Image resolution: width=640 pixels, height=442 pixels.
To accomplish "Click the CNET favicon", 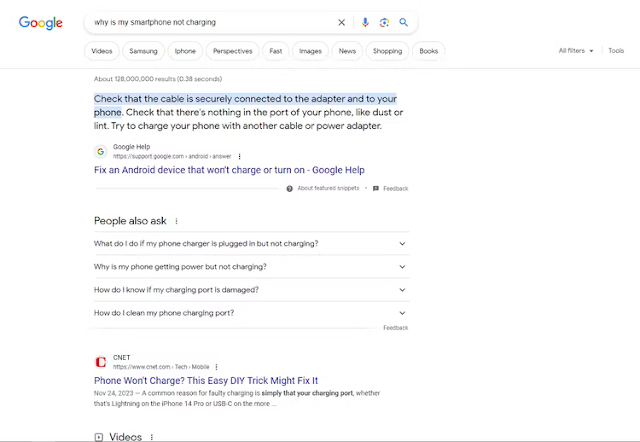I will [x=100, y=362].
